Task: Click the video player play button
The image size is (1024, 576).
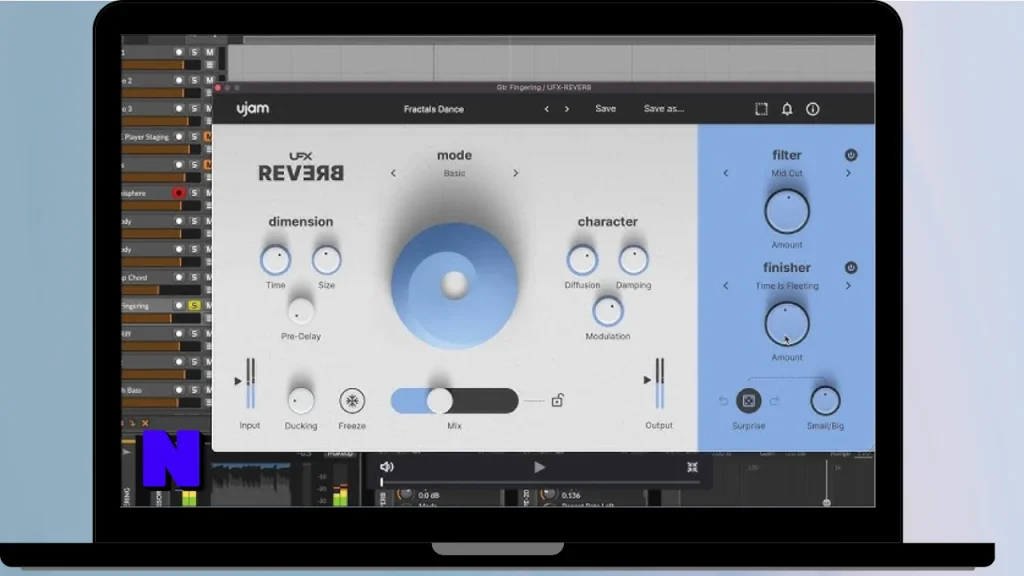Action: click(539, 467)
